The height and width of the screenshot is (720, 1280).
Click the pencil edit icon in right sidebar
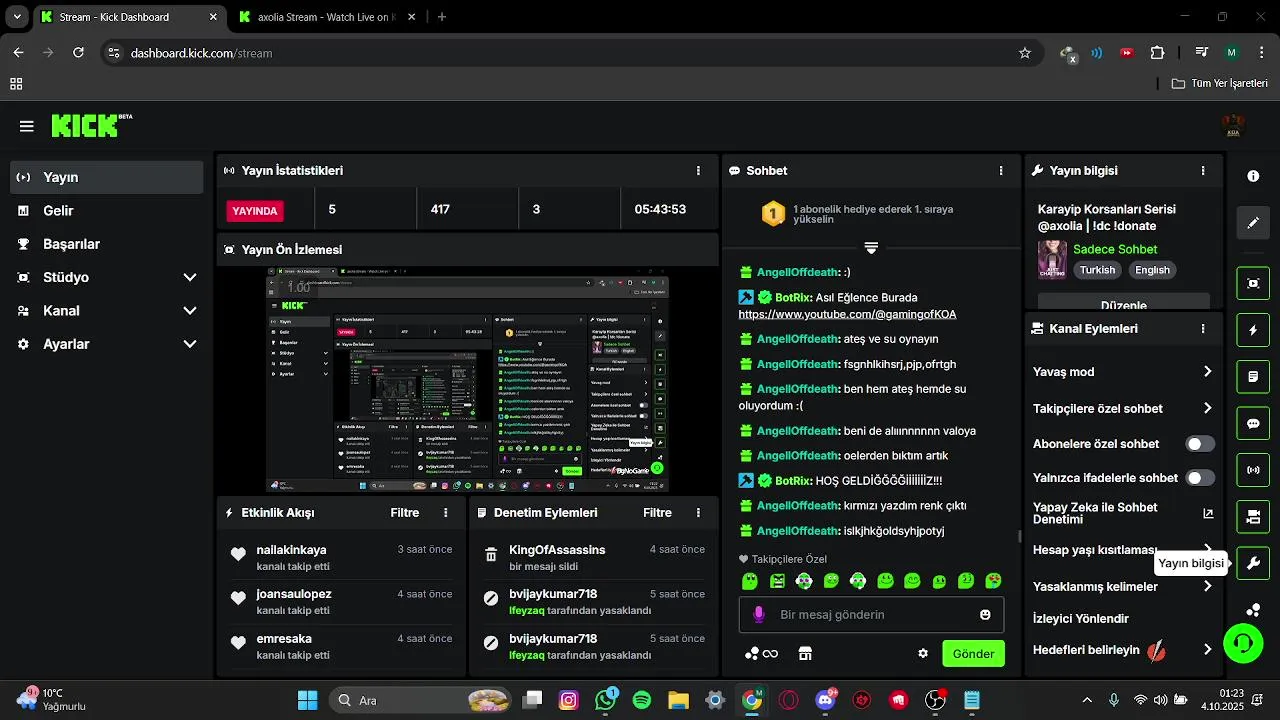(x=1253, y=223)
